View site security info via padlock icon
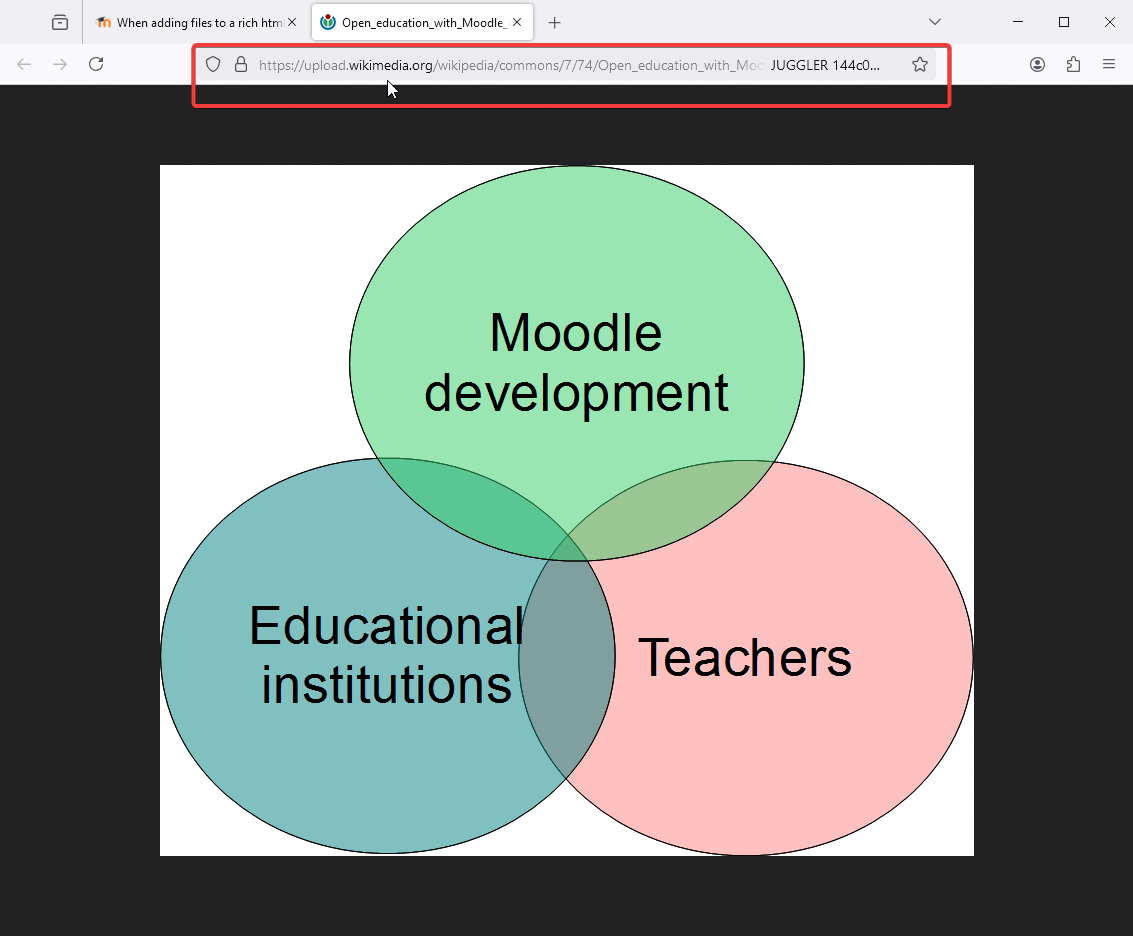Screen dimensions: 1133x936 tap(241, 64)
